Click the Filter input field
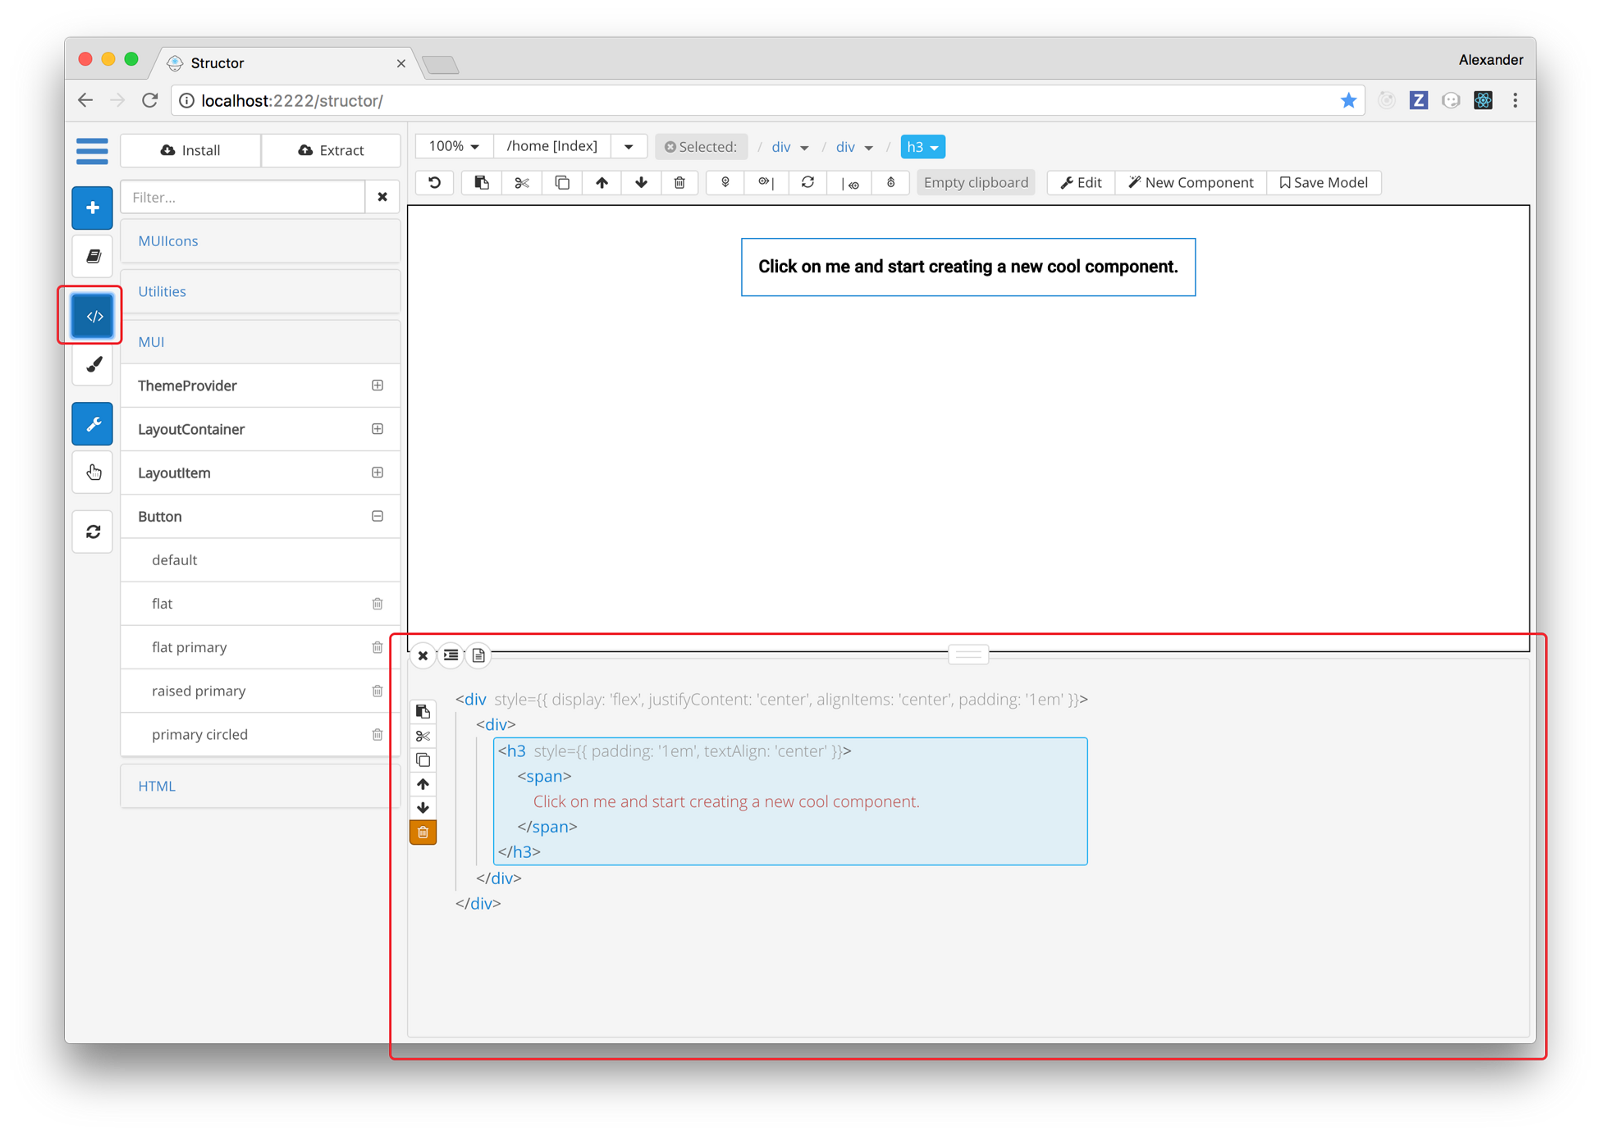 click(x=243, y=198)
